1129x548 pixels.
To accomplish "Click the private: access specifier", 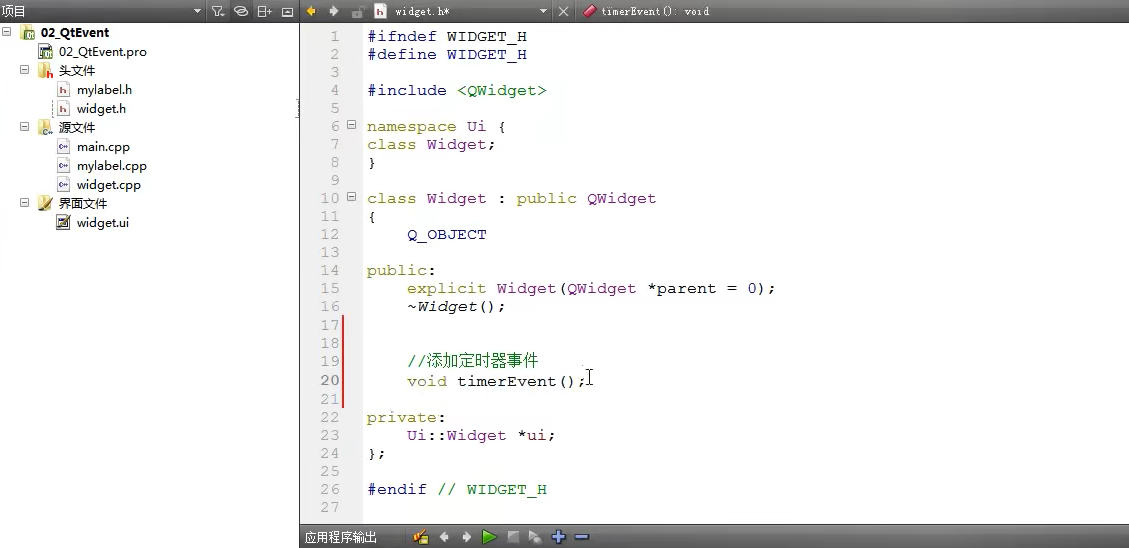I will [406, 418].
